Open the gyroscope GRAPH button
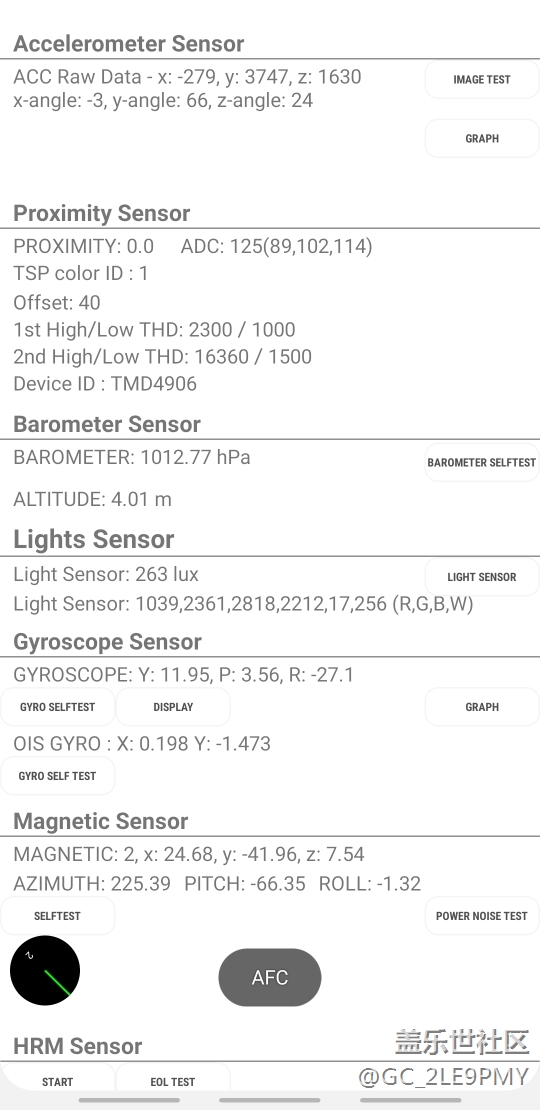The image size is (540, 1110). [x=482, y=706]
